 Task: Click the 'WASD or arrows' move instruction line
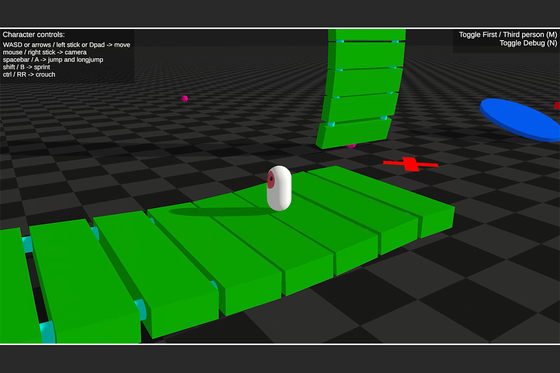tap(66, 45)
